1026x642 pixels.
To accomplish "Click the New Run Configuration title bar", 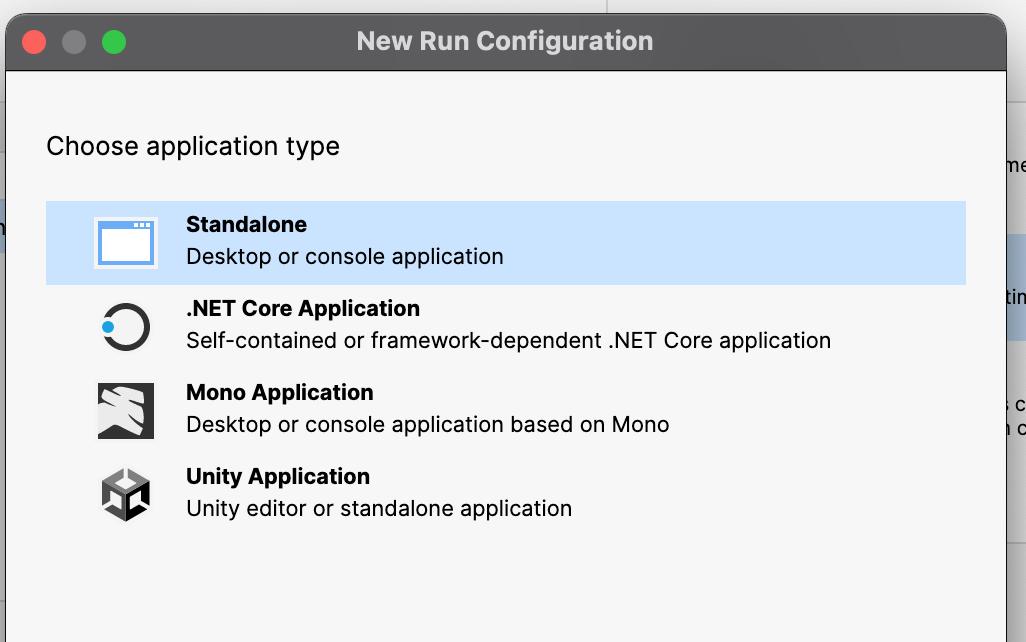I will click(x=505, y=41).
